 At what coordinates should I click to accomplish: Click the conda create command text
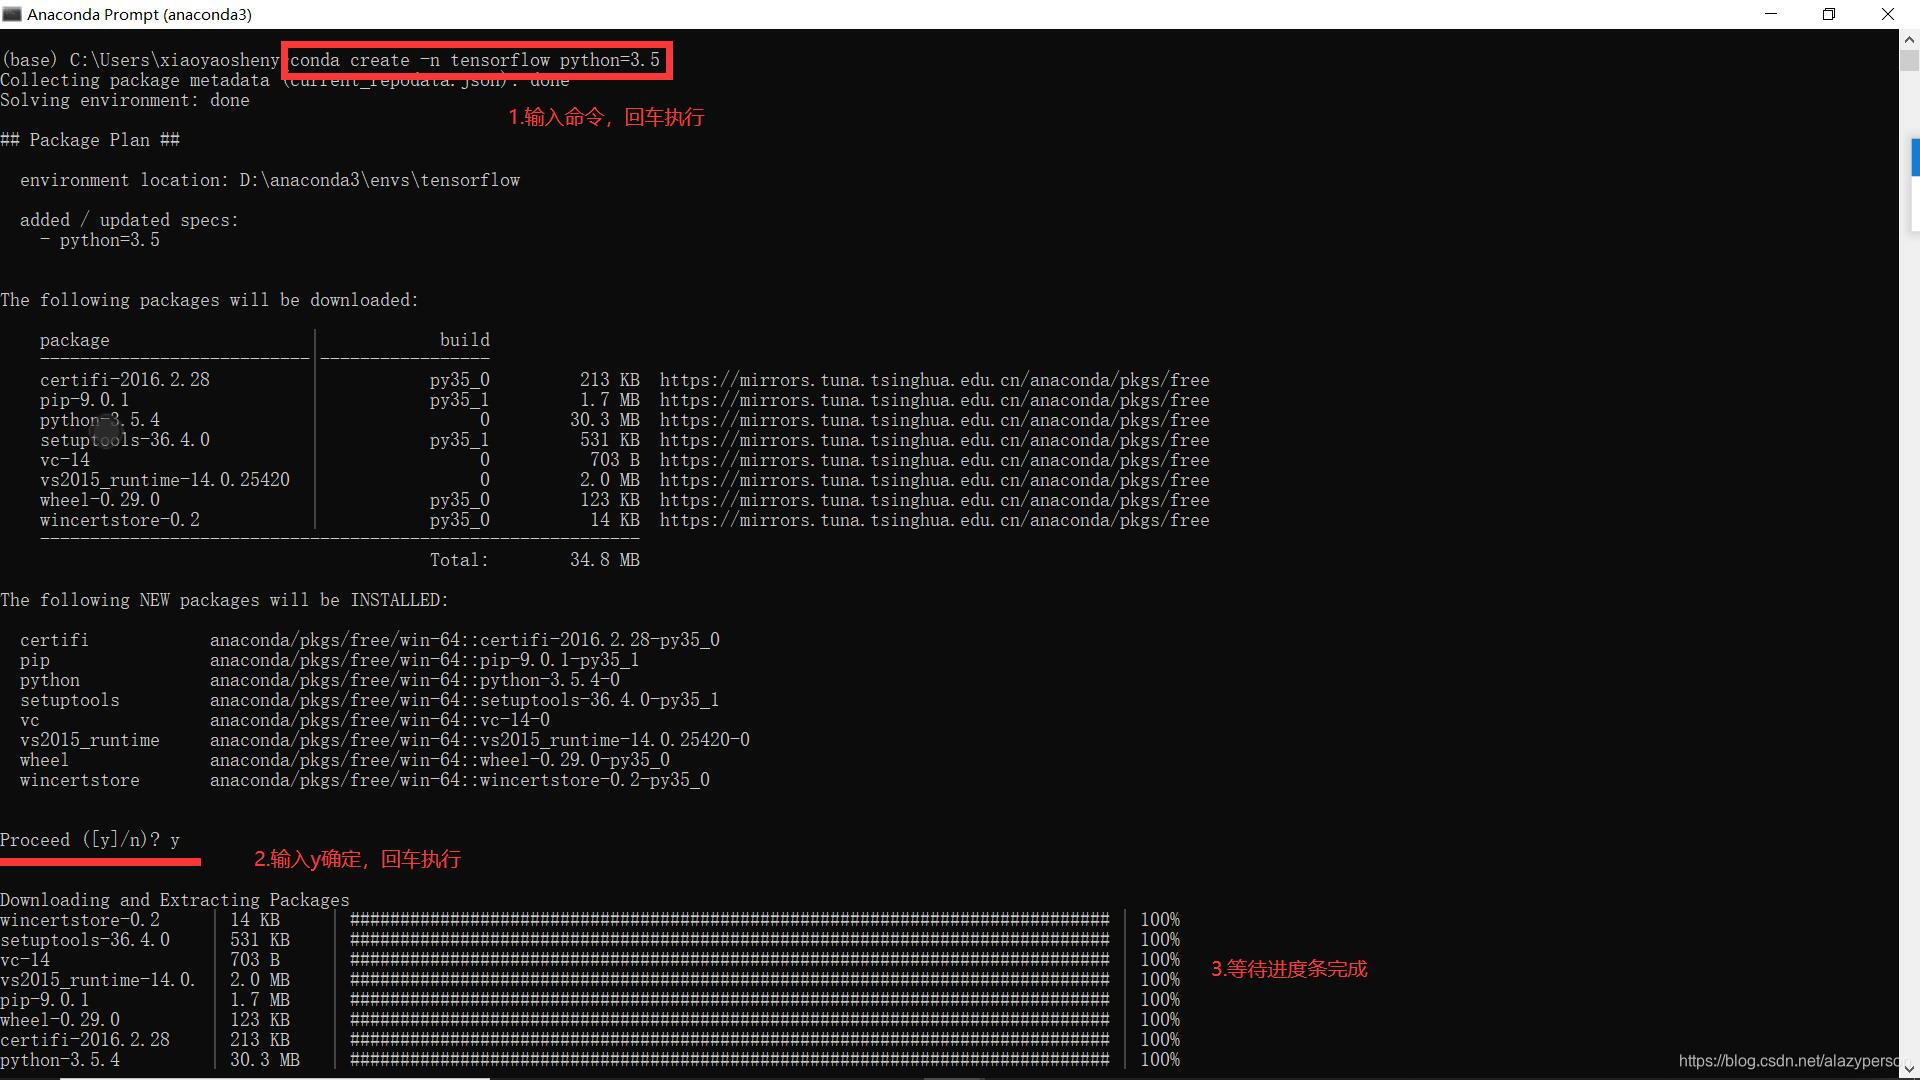(475, 60)
